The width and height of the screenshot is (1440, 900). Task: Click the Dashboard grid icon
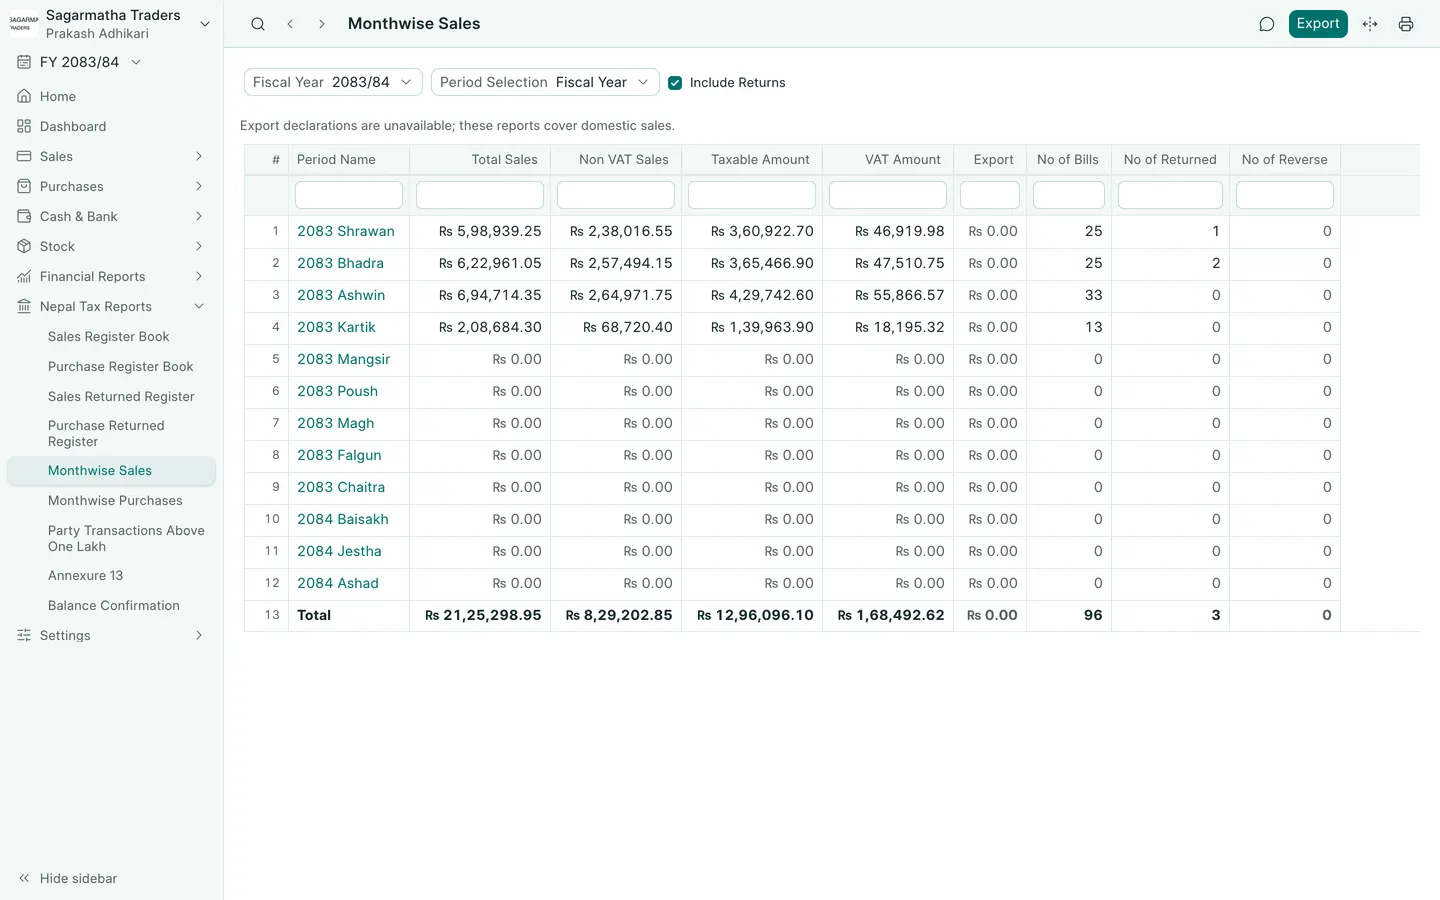(24, 126)
